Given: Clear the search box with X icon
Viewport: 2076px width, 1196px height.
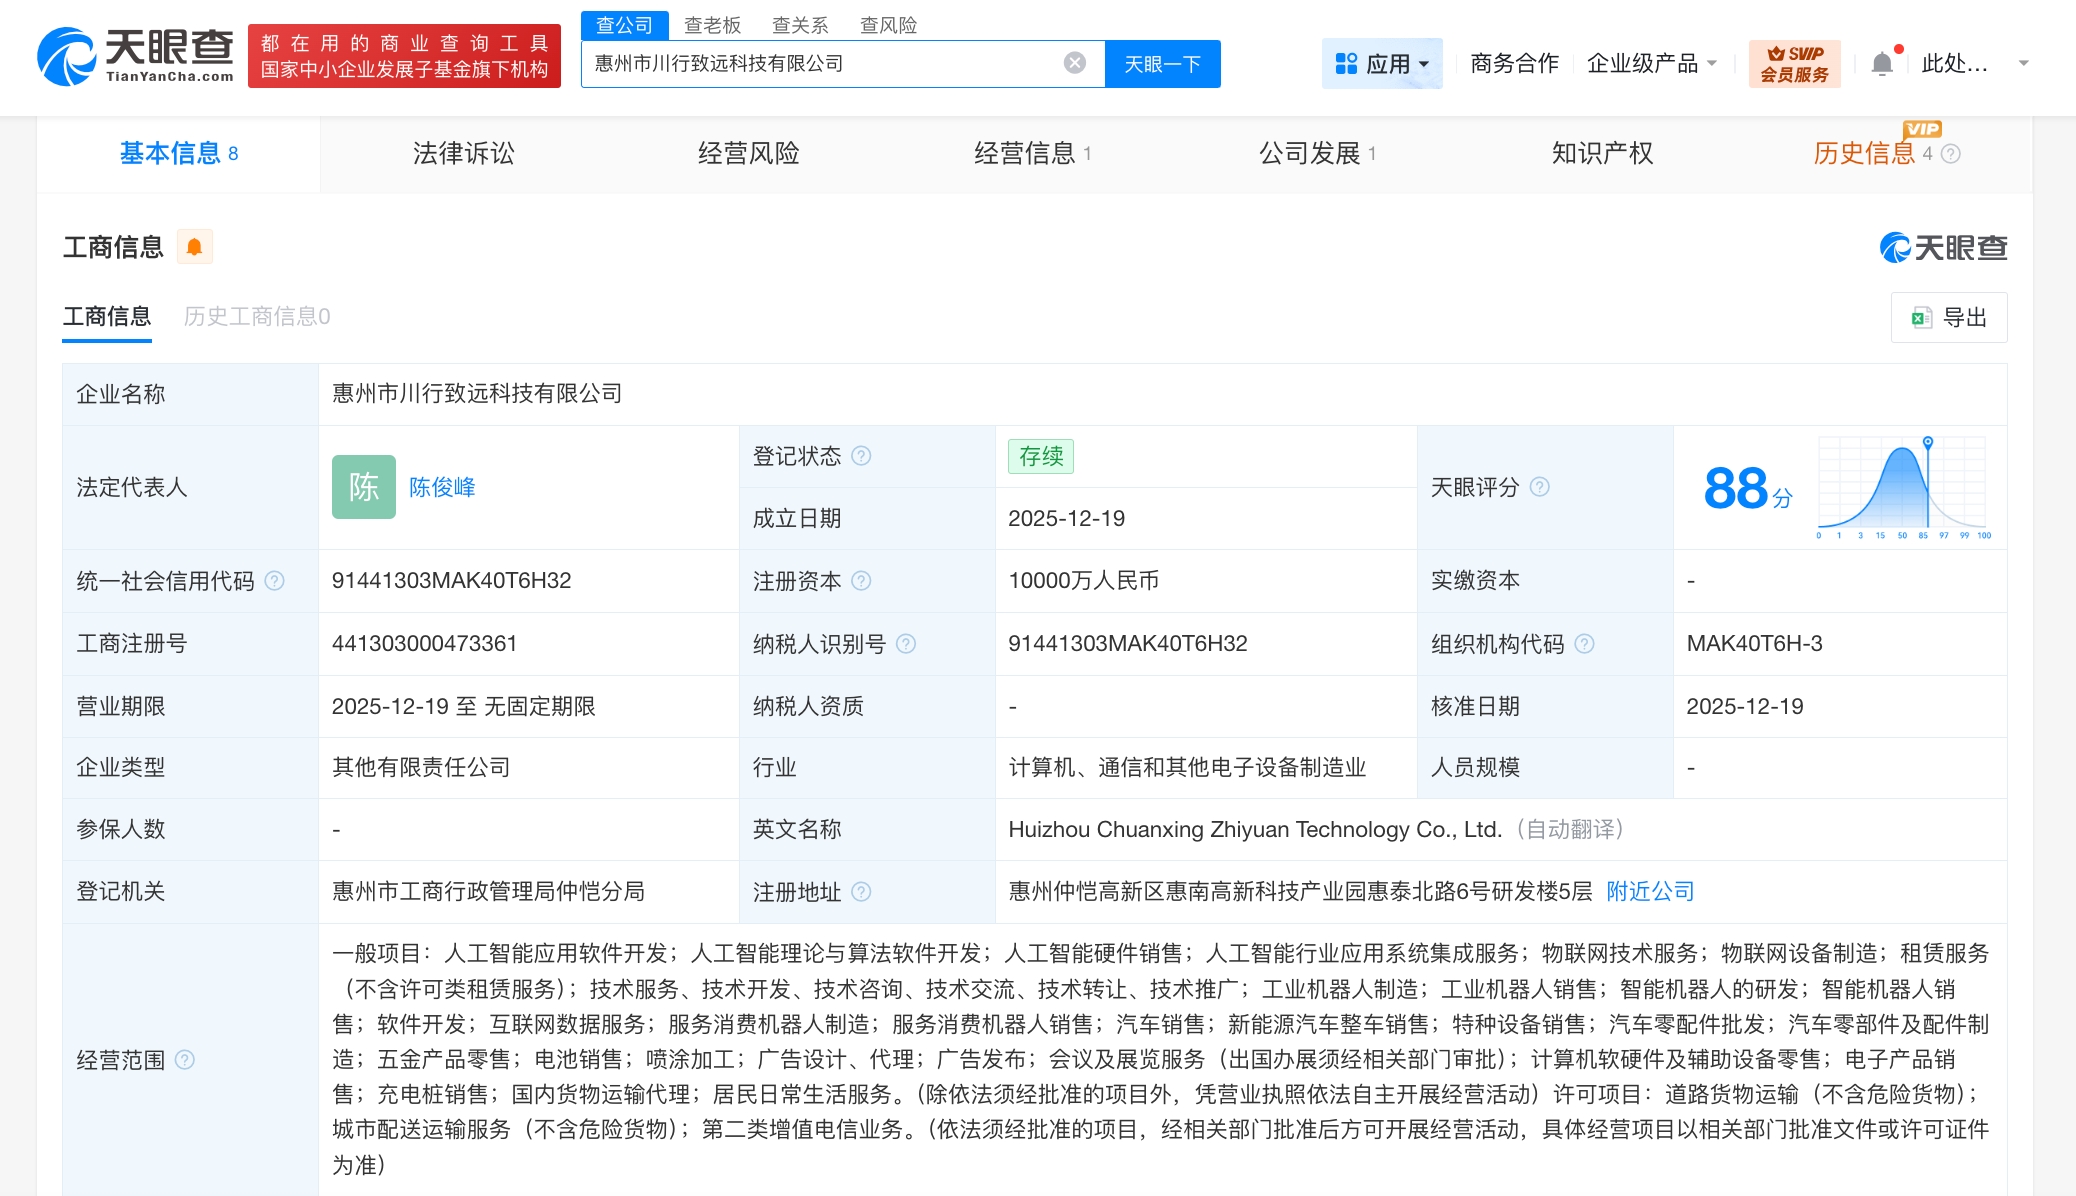Looking at the screenshot, I should [1075, 63].
